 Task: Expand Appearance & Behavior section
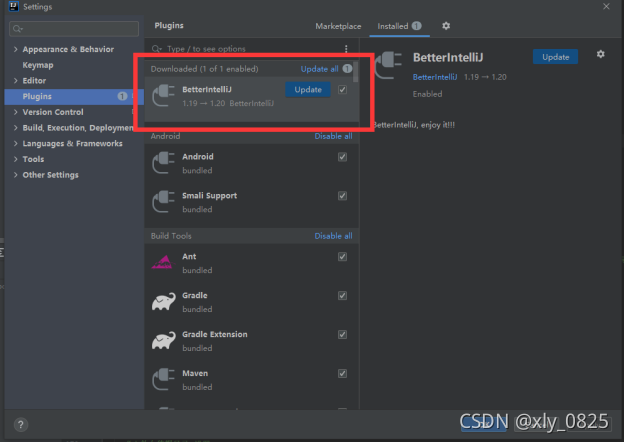pos(16,49)
